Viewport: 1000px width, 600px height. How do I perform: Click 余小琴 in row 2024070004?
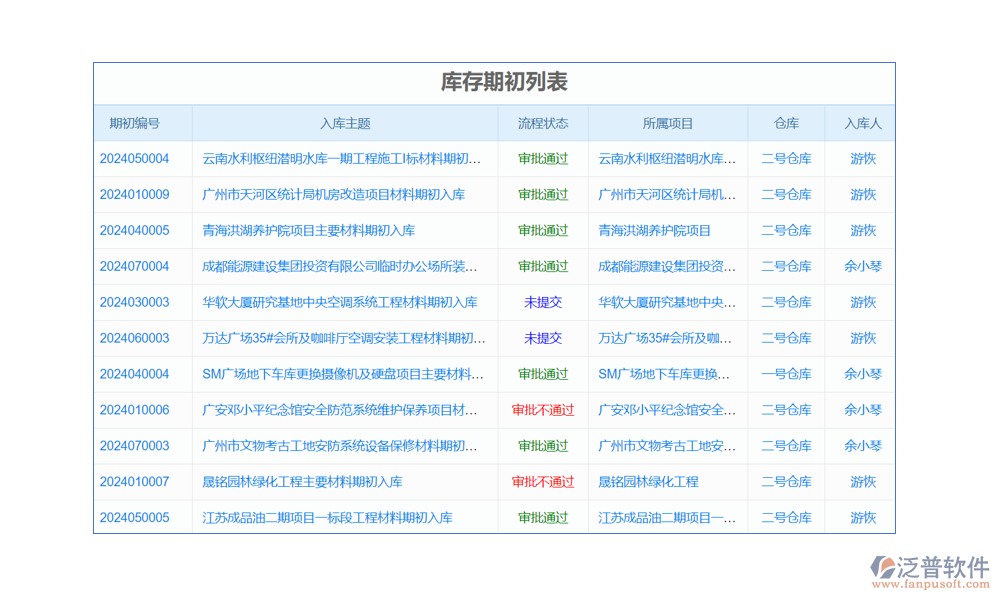[x=863, y=267]
